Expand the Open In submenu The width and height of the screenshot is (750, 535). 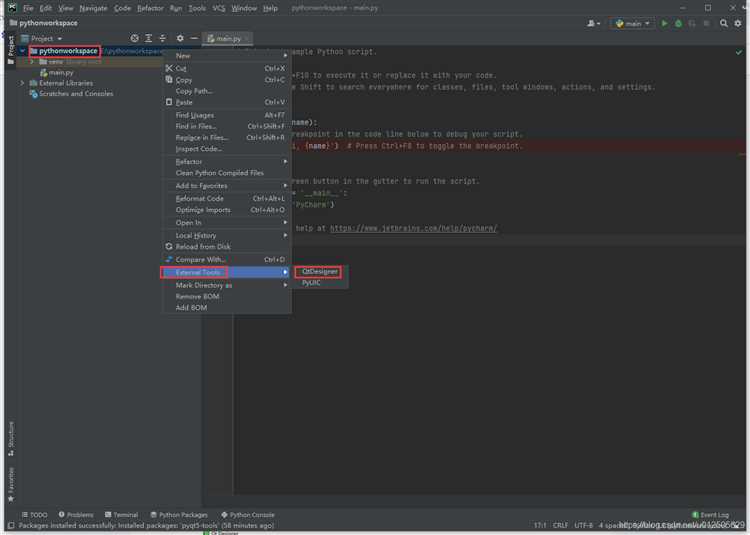[x=227, y=222]
